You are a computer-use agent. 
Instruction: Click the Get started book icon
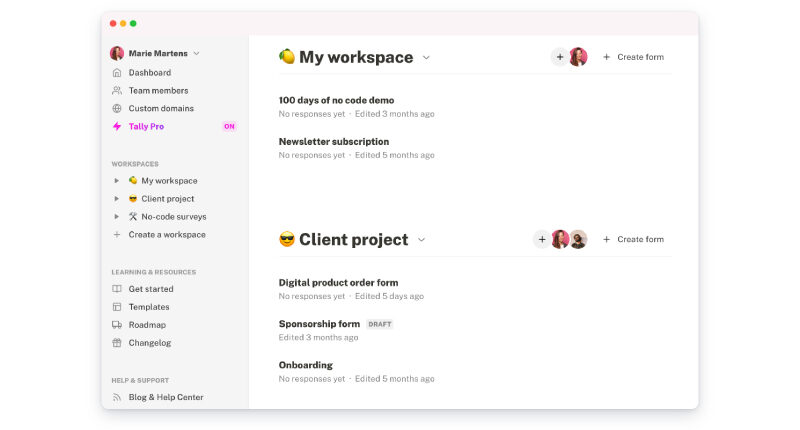pos(117,289)
